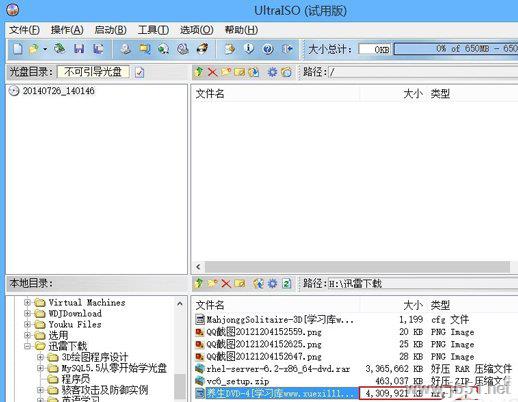Click New Folder icon in disc image toolbar
Image resolution: width=518 pixels, height=402 pixels.
click(x=226, y=72)
